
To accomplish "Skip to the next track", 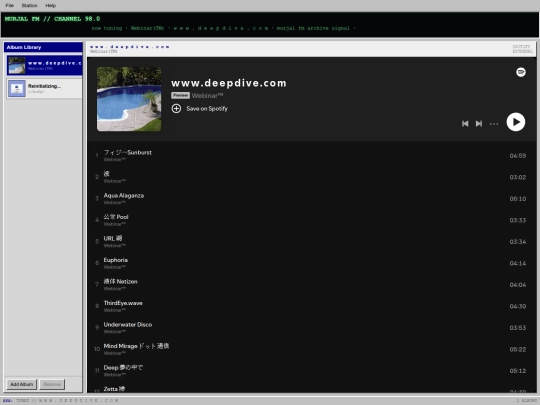I will 479,124.
